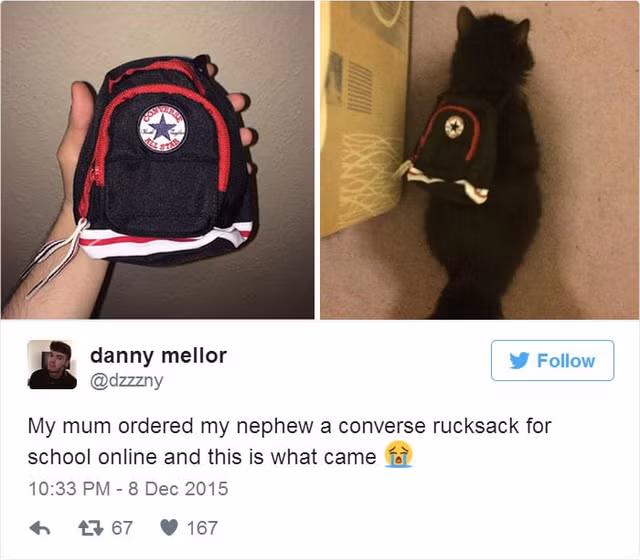The image size is (640, 560).
Task: Click the @dzzzny handle
Action: click(126, 381)
